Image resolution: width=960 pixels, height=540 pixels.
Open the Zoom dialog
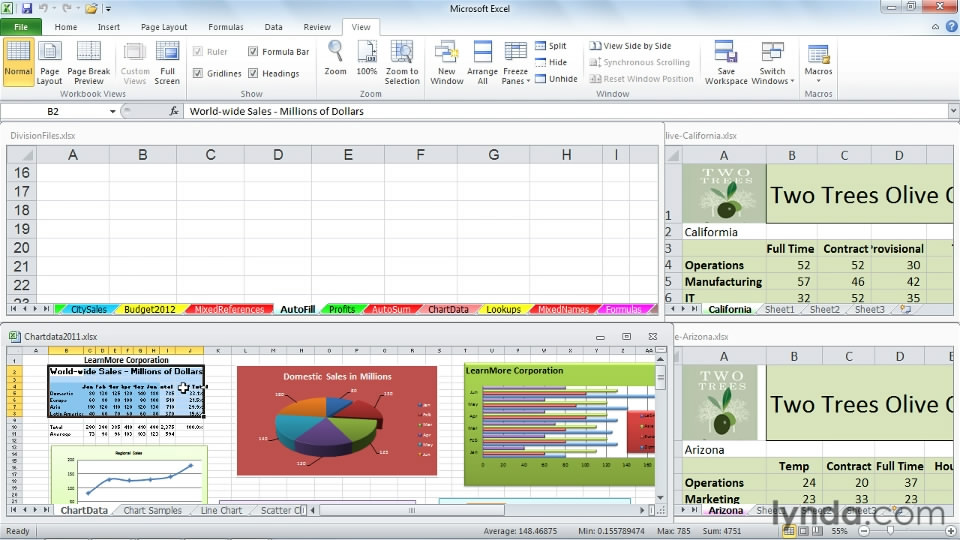pyautogui.click(x=336, y=59)
